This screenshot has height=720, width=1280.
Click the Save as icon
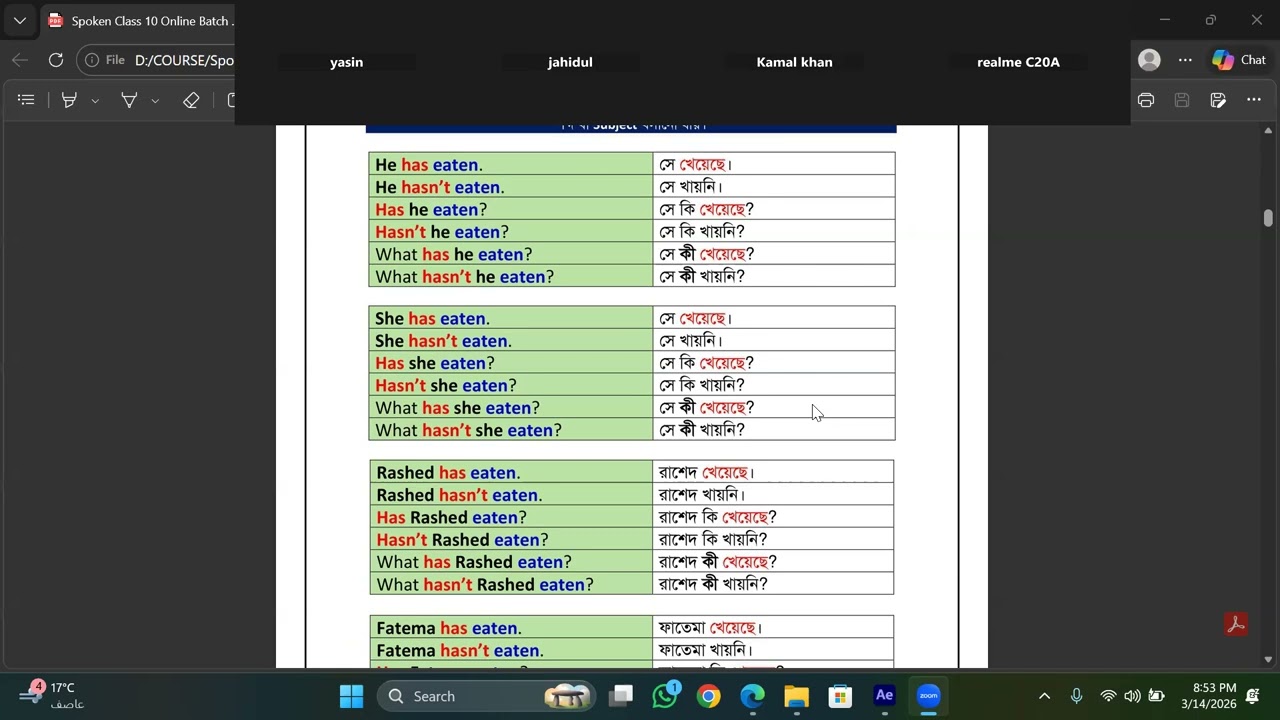tap(1218, 100)
